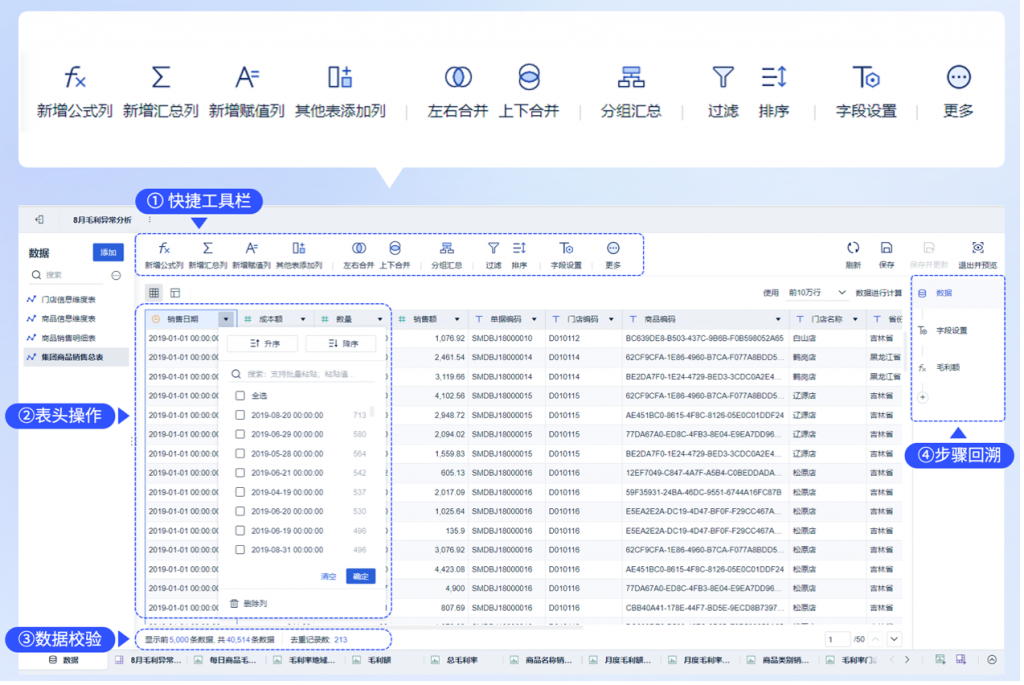Viewport: 1024px width, 685px height.
Task: Open 上下合并 in the small editor toolbar
Action: coord(395,255)
